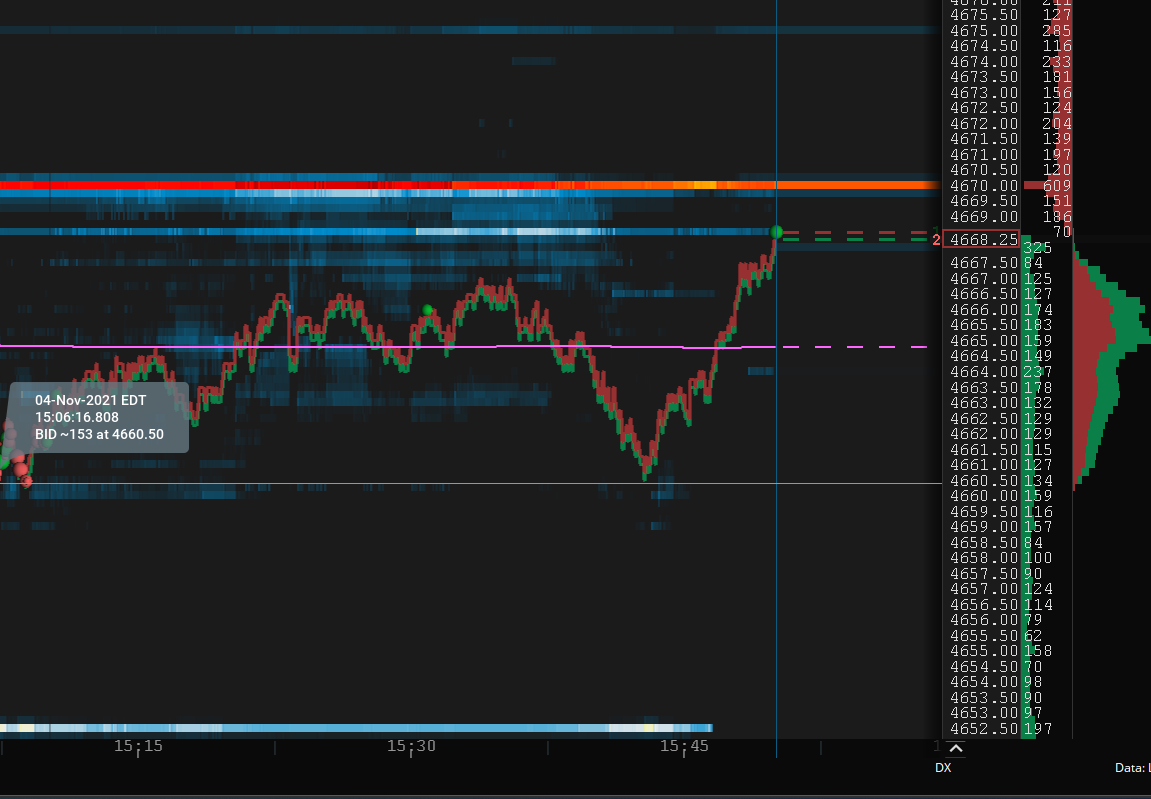Click the DX instrument label
The height and width of the screenshot is (799, 1151).
tap(943, 768)
